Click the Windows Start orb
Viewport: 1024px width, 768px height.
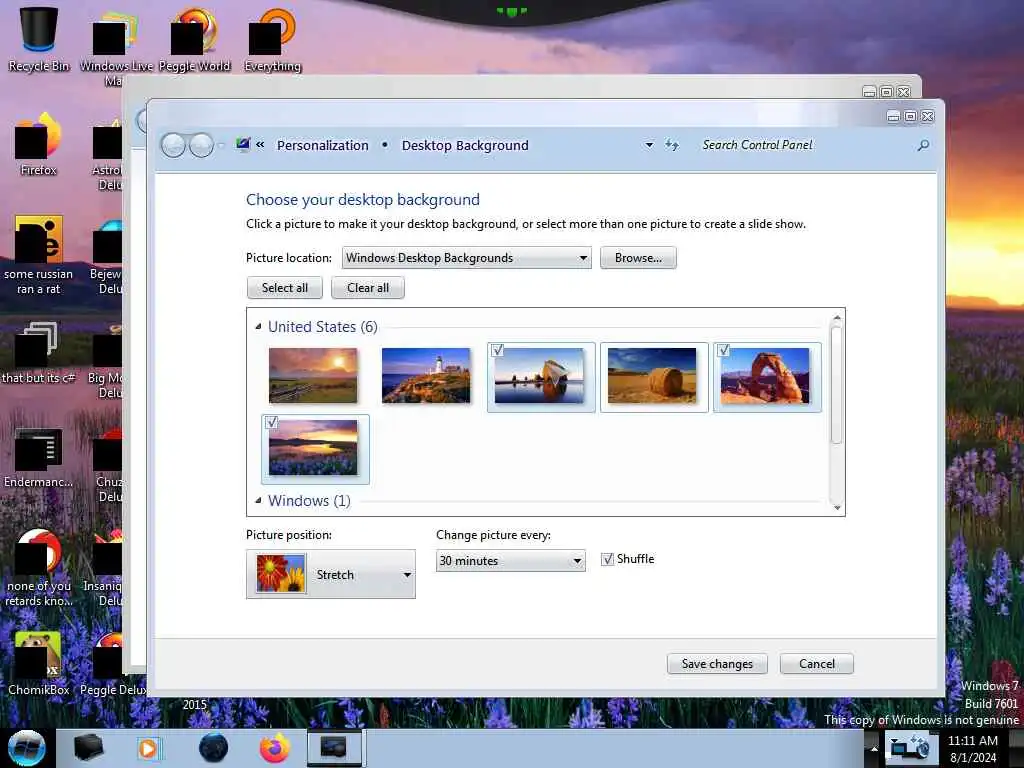point(27,748)
